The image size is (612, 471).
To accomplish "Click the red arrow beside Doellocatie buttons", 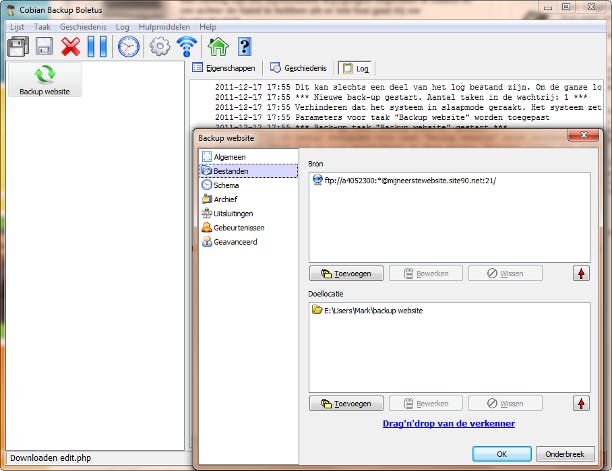I will click(x=581, y=403).
